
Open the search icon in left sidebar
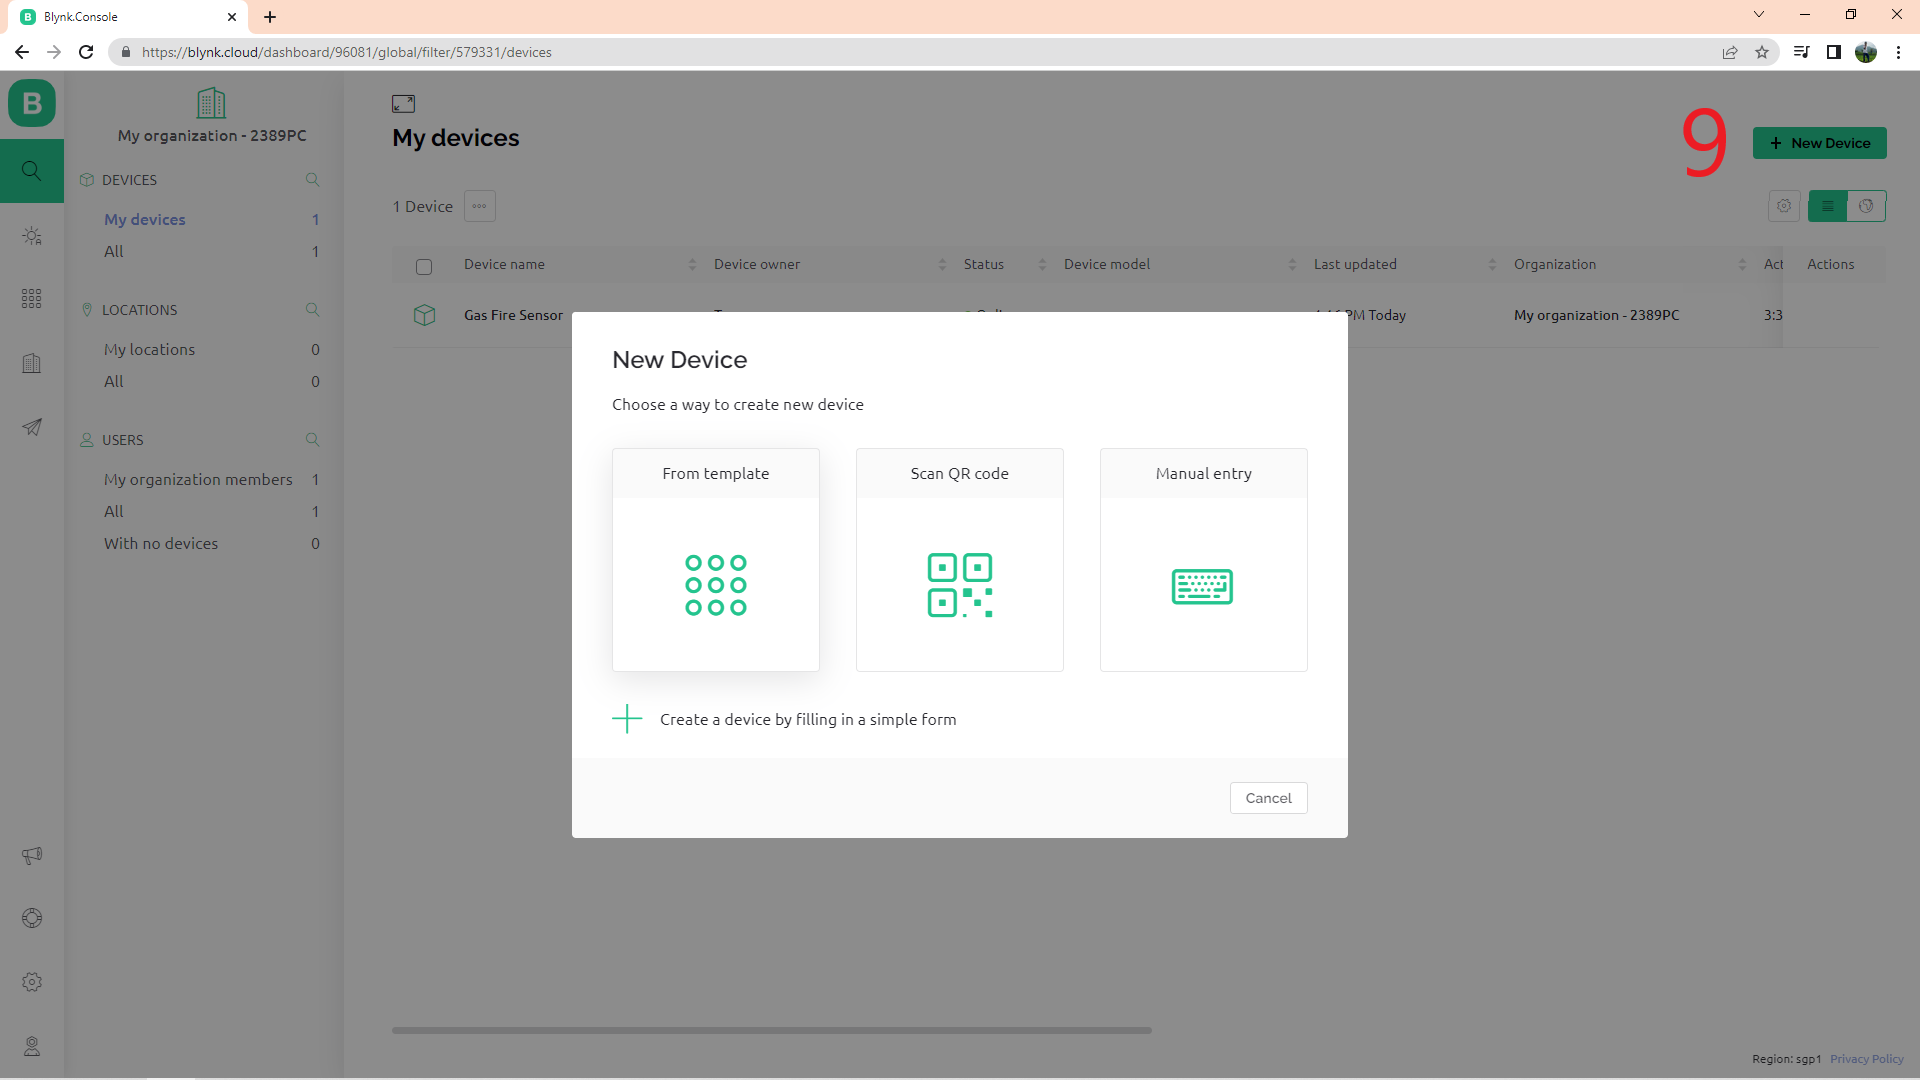point(32,171)
